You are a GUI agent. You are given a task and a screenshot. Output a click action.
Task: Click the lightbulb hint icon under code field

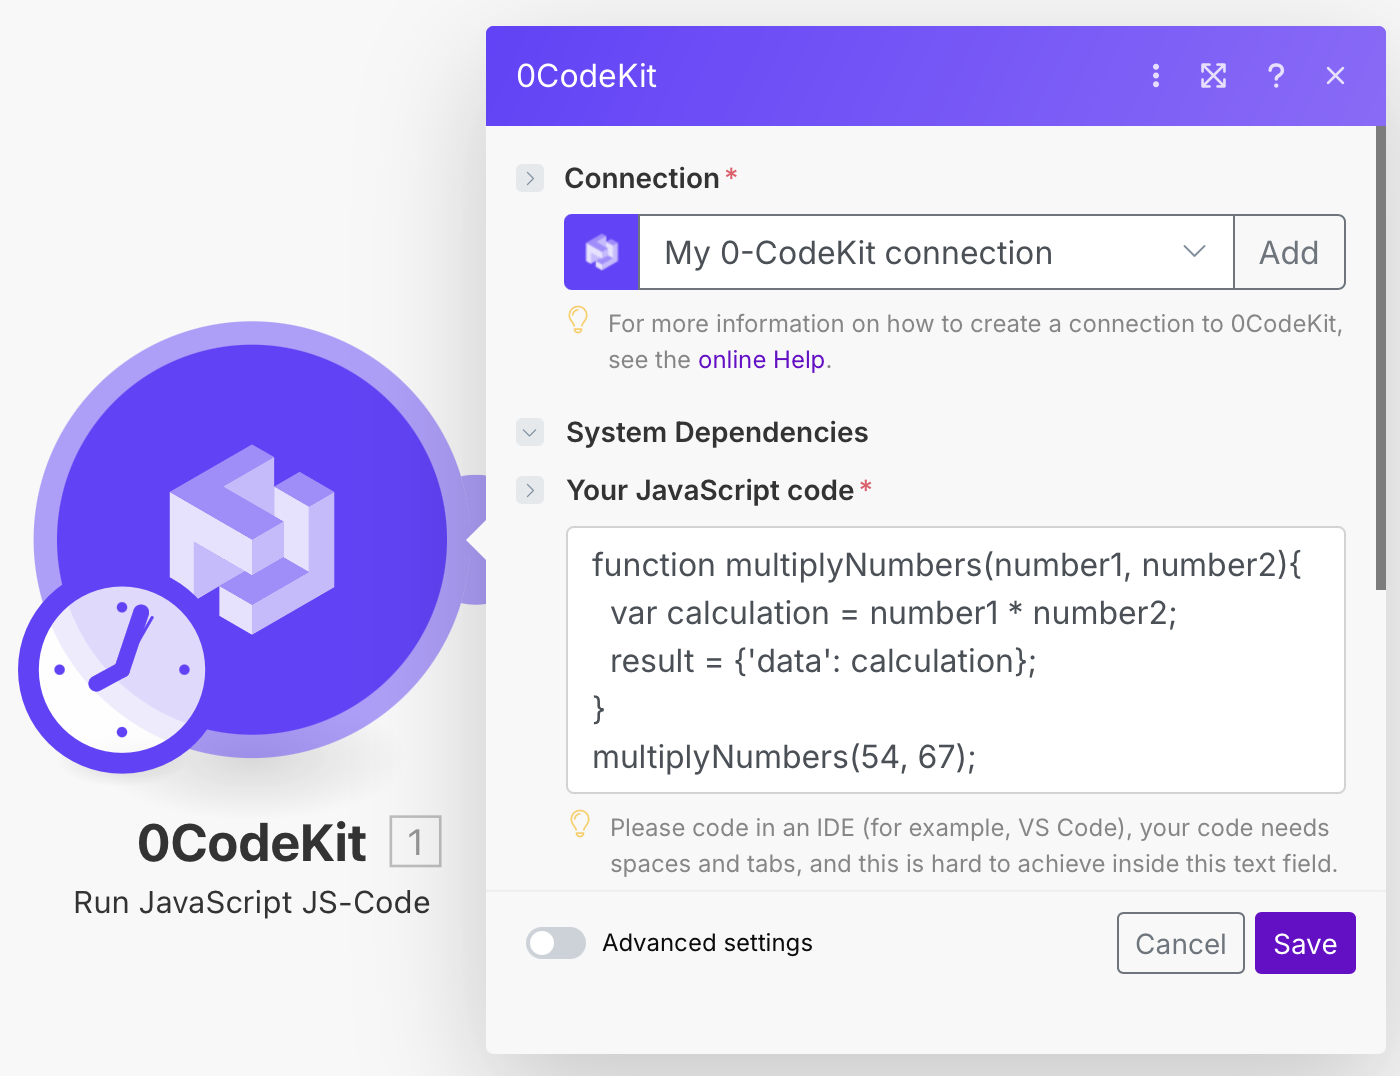580,824
